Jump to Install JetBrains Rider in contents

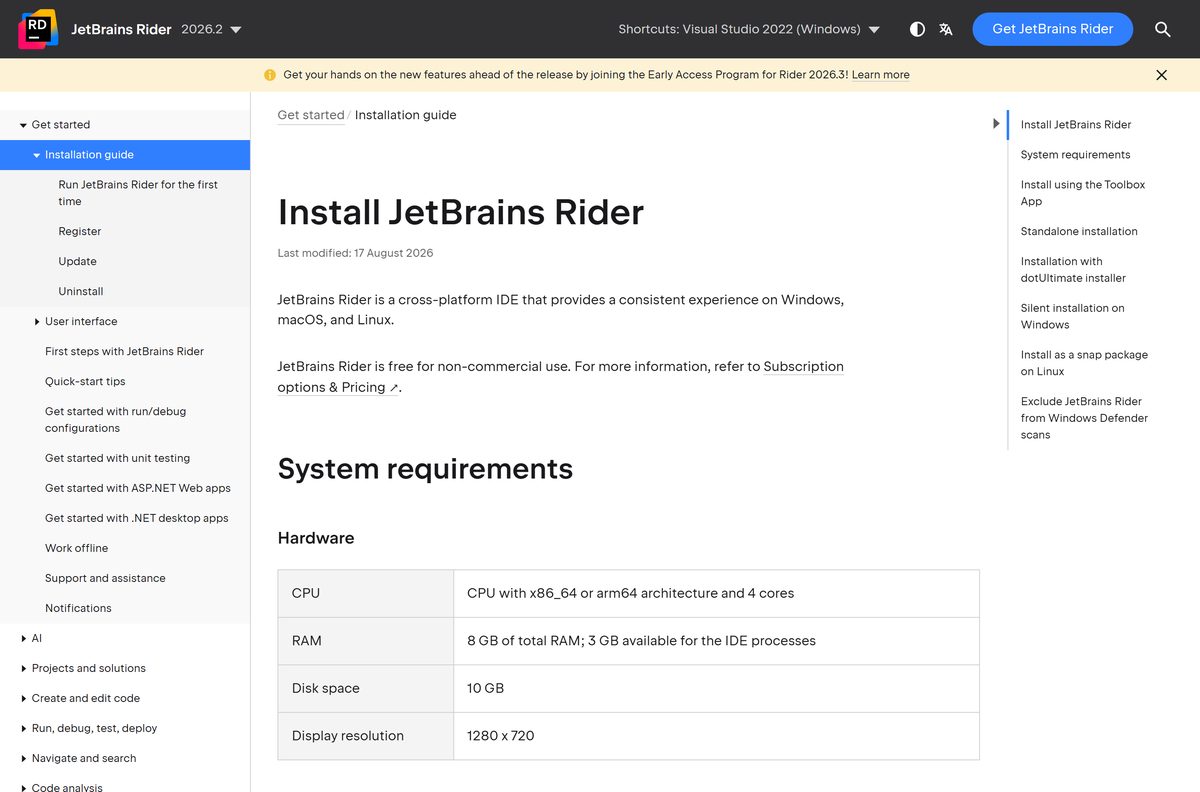pos(1076,125)
